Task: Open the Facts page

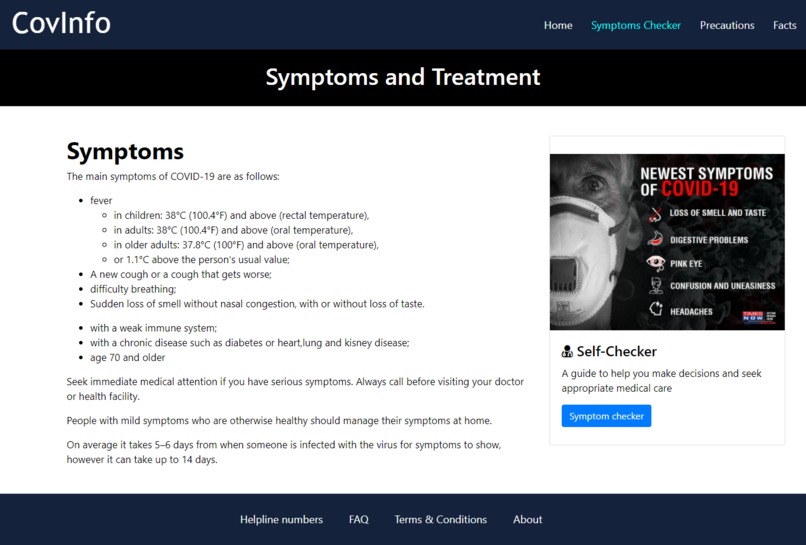Action: (784, 25)
